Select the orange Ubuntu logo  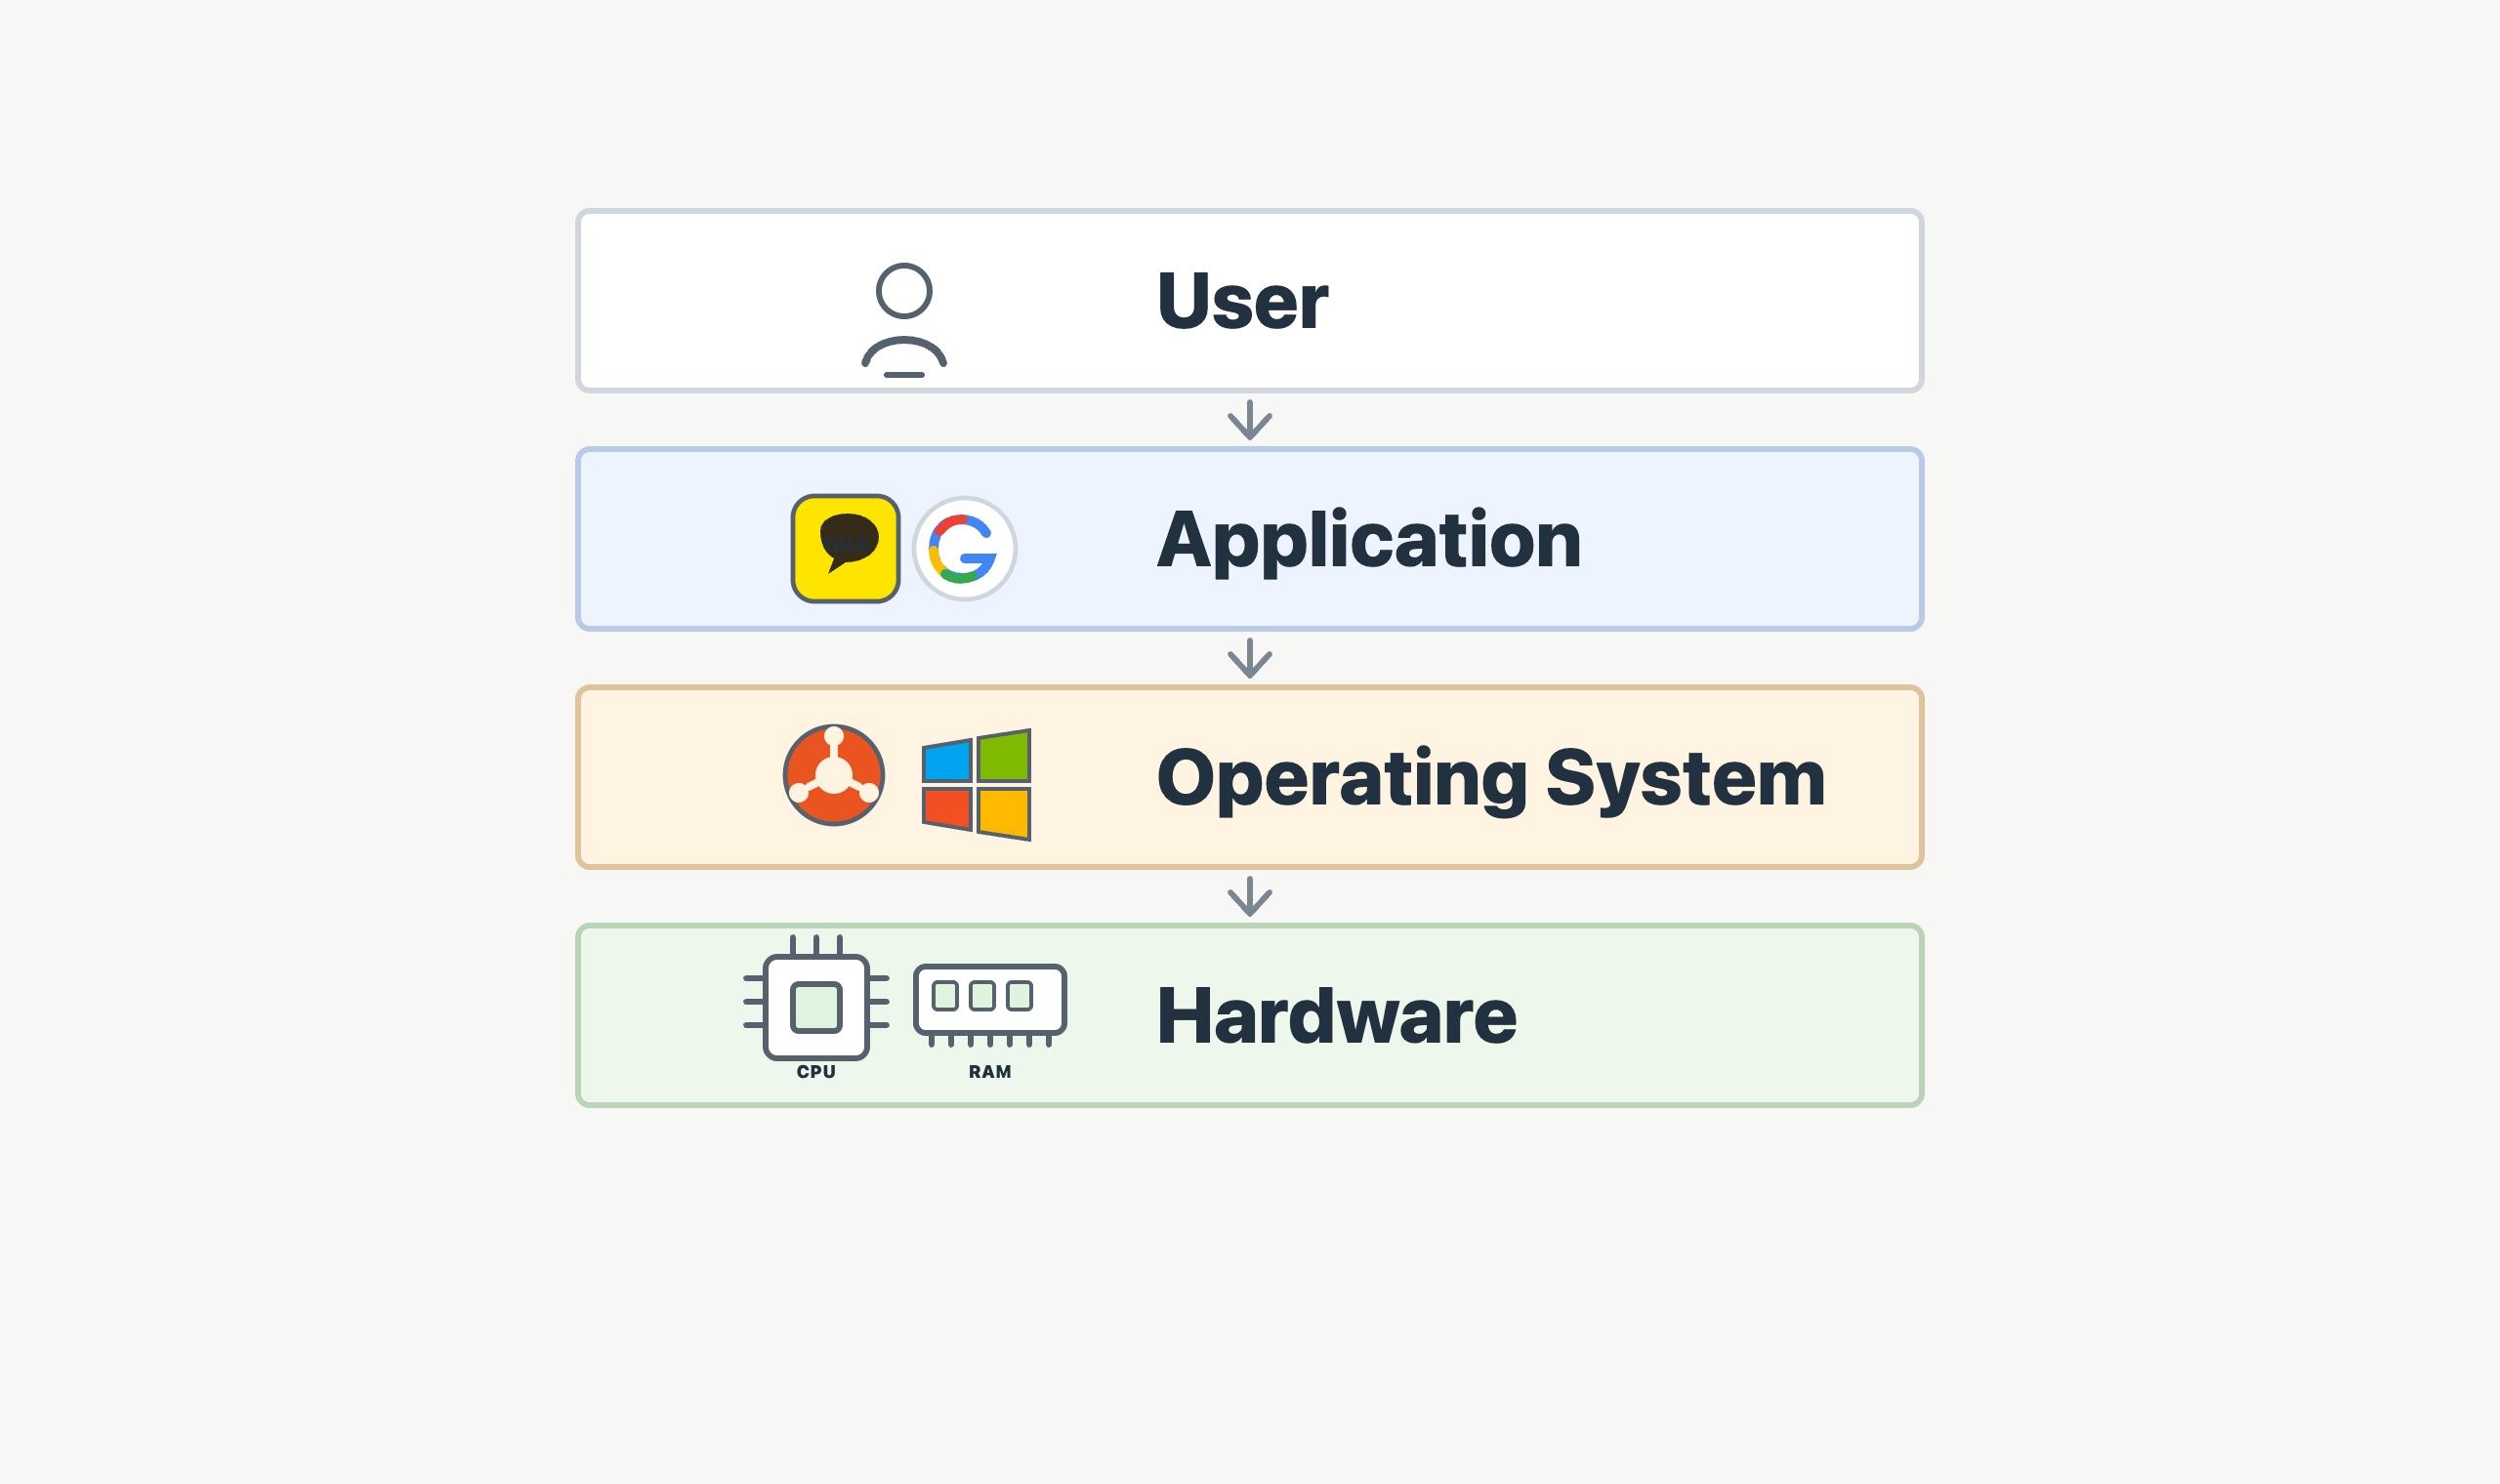pos(834,775)
